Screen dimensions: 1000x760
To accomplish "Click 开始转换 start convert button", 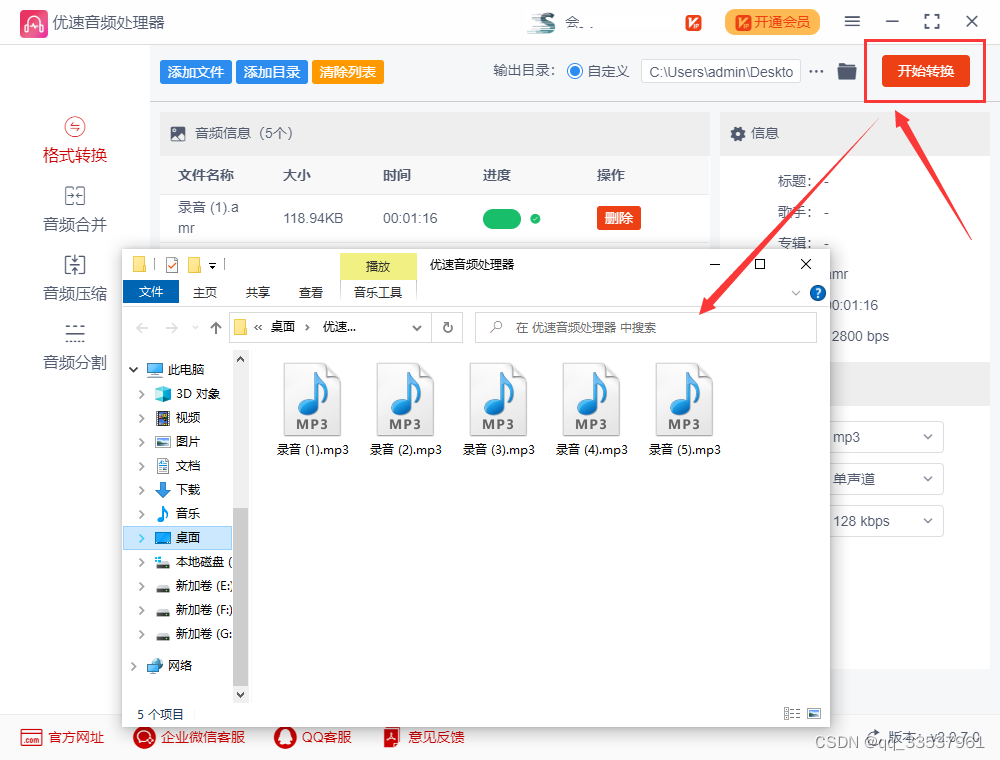I will (x=925, y=71).
